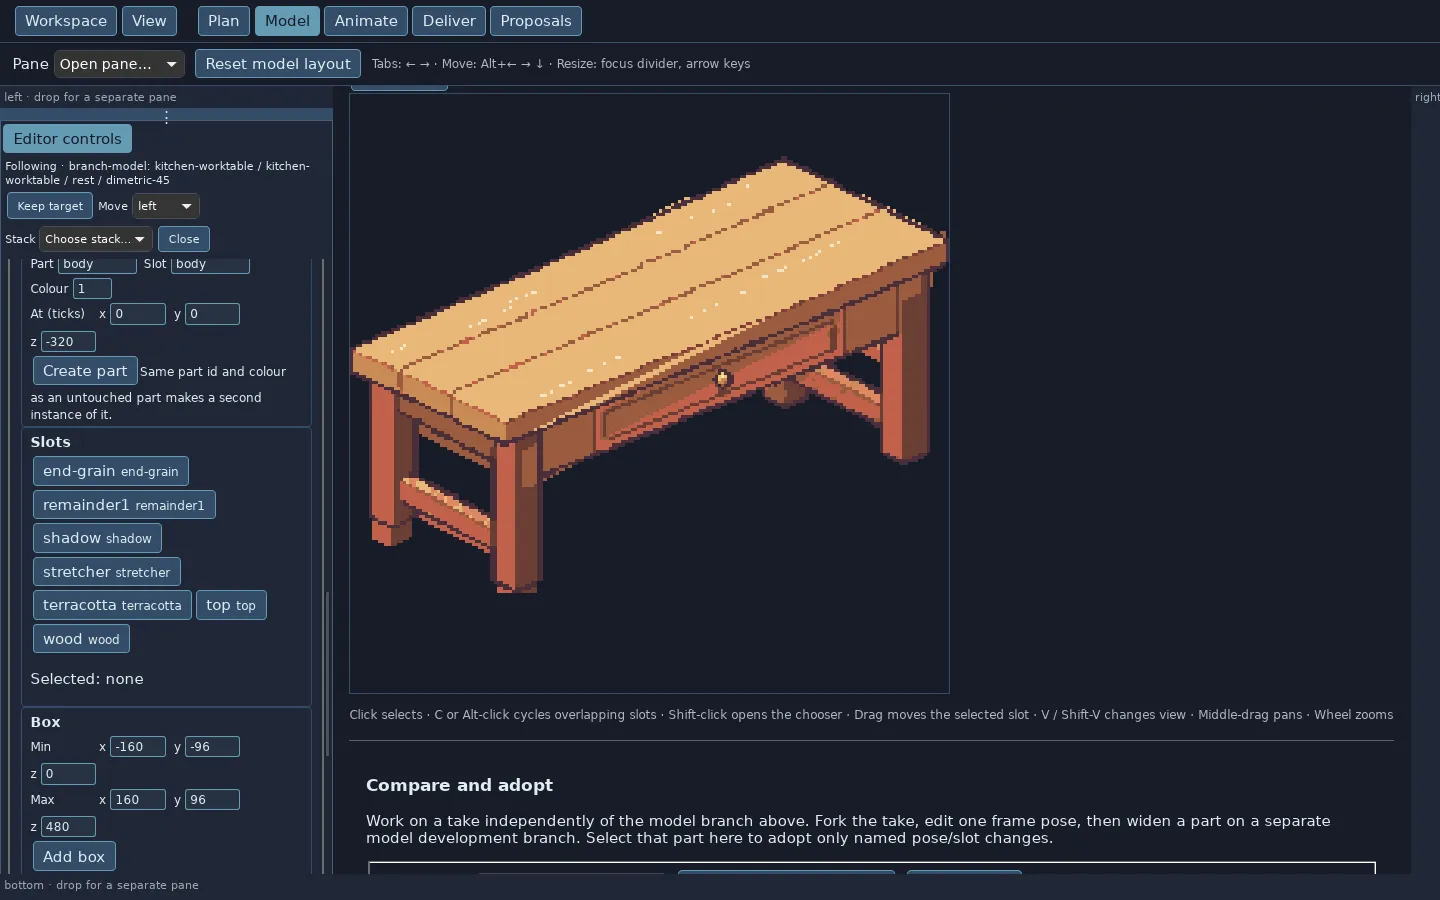Select the remainder1 slot

tap(124, 505)
